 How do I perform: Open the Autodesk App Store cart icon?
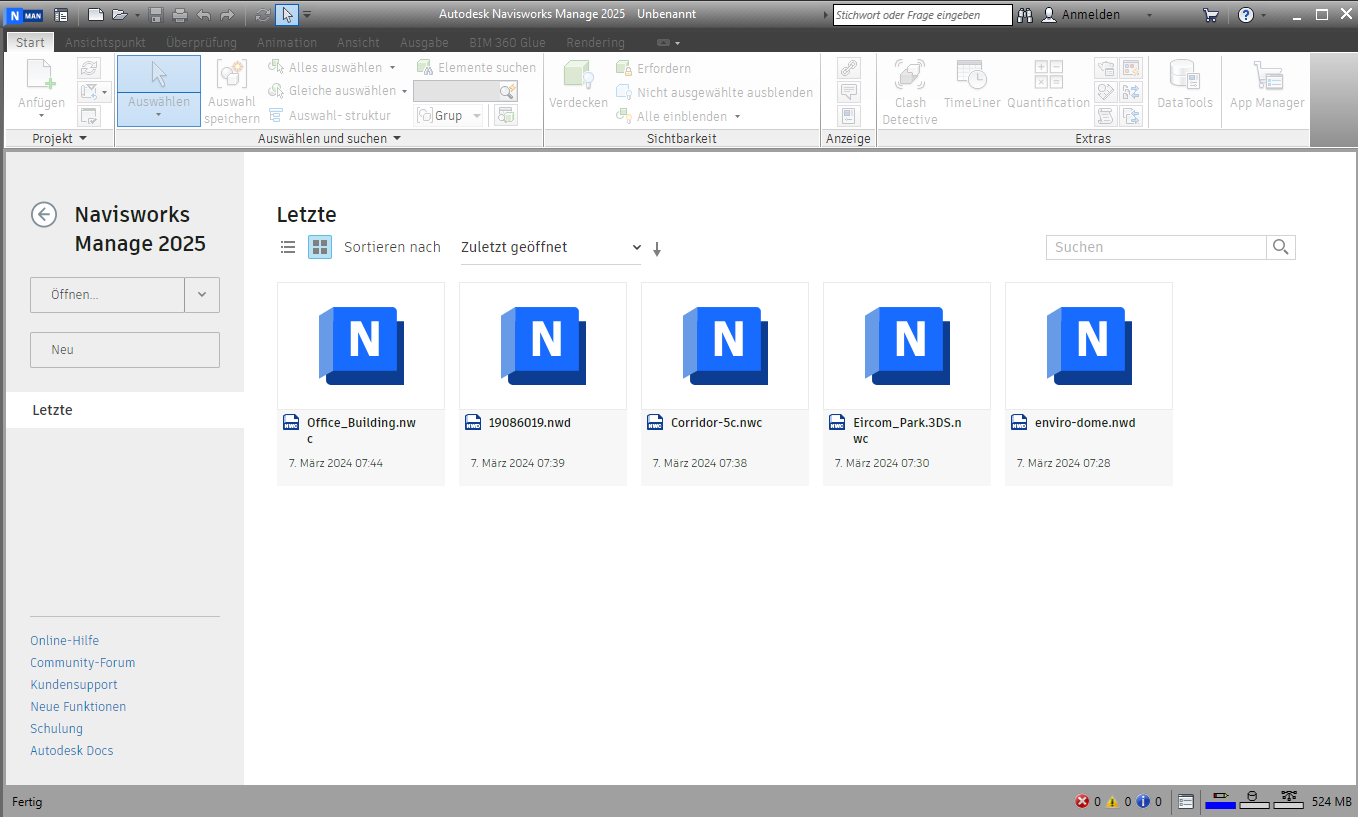[1211, 15]
